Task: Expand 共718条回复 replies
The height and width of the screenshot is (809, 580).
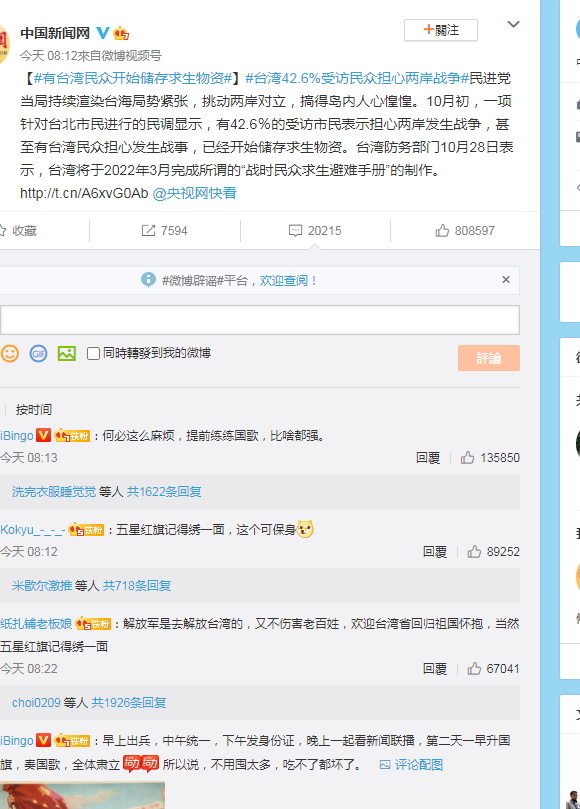Action: click(x=137, y=586)
